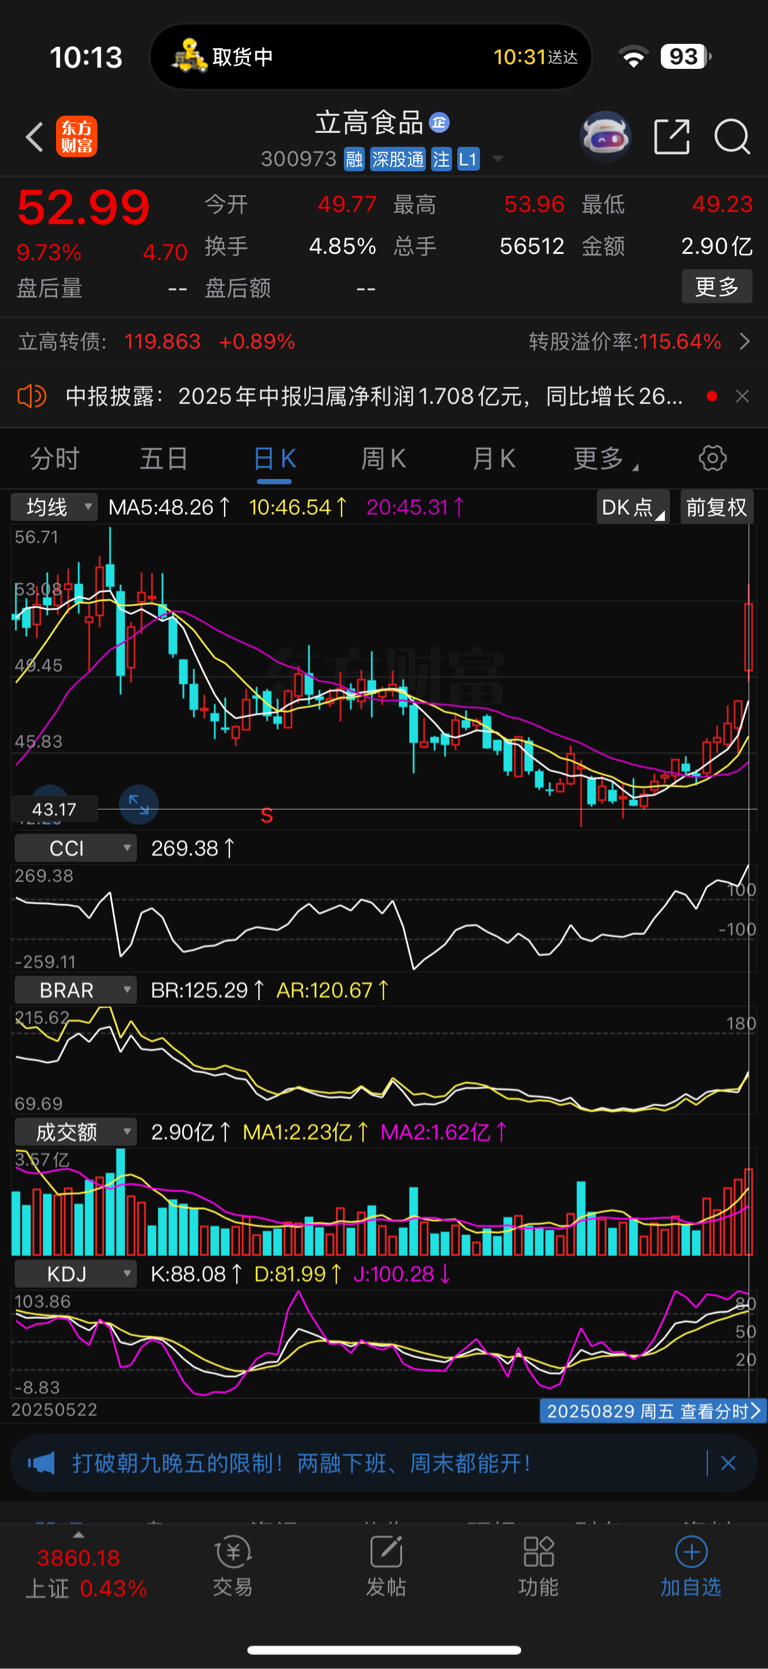Image resolution: width=768 pixels, height=1669 pixels.
Task: Tap the 43.17 price label
Action: click(x=54, y=810)
